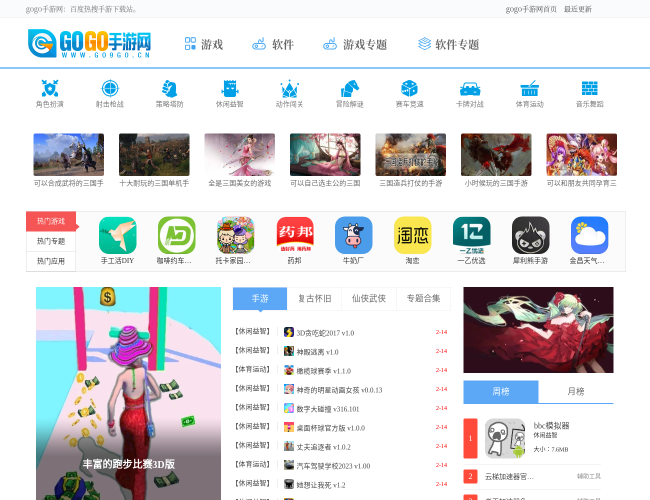This screenshot has height=500, width=650.
Task: Select the 策略塔防 fist icon
Action: click(x=170, y=88)
